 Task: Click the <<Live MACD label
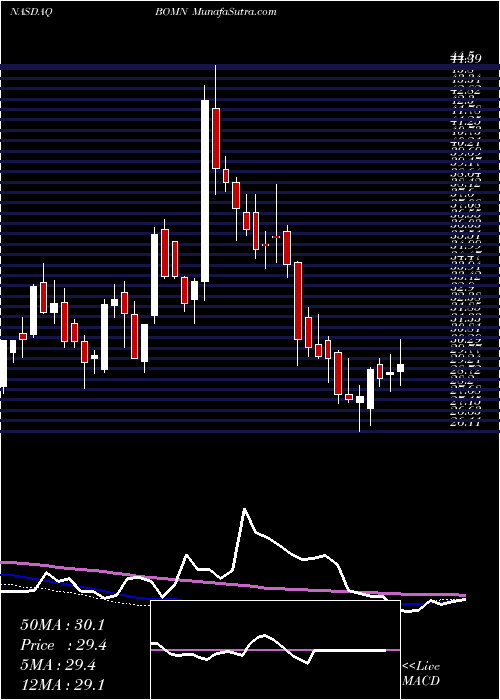[x=421, y=673]
